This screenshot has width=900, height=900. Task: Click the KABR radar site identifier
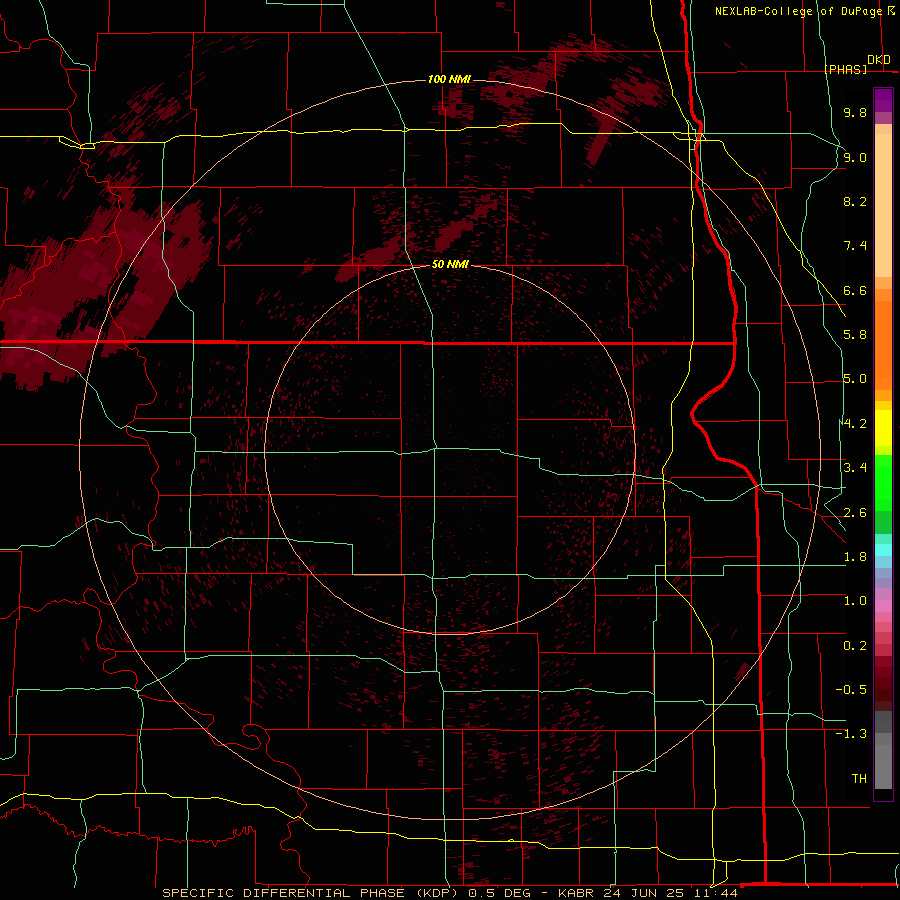point(577,893)
